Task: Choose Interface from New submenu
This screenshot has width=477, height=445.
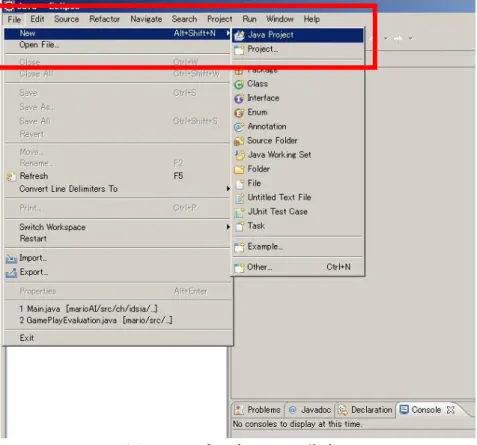Action: coord(263,98)
